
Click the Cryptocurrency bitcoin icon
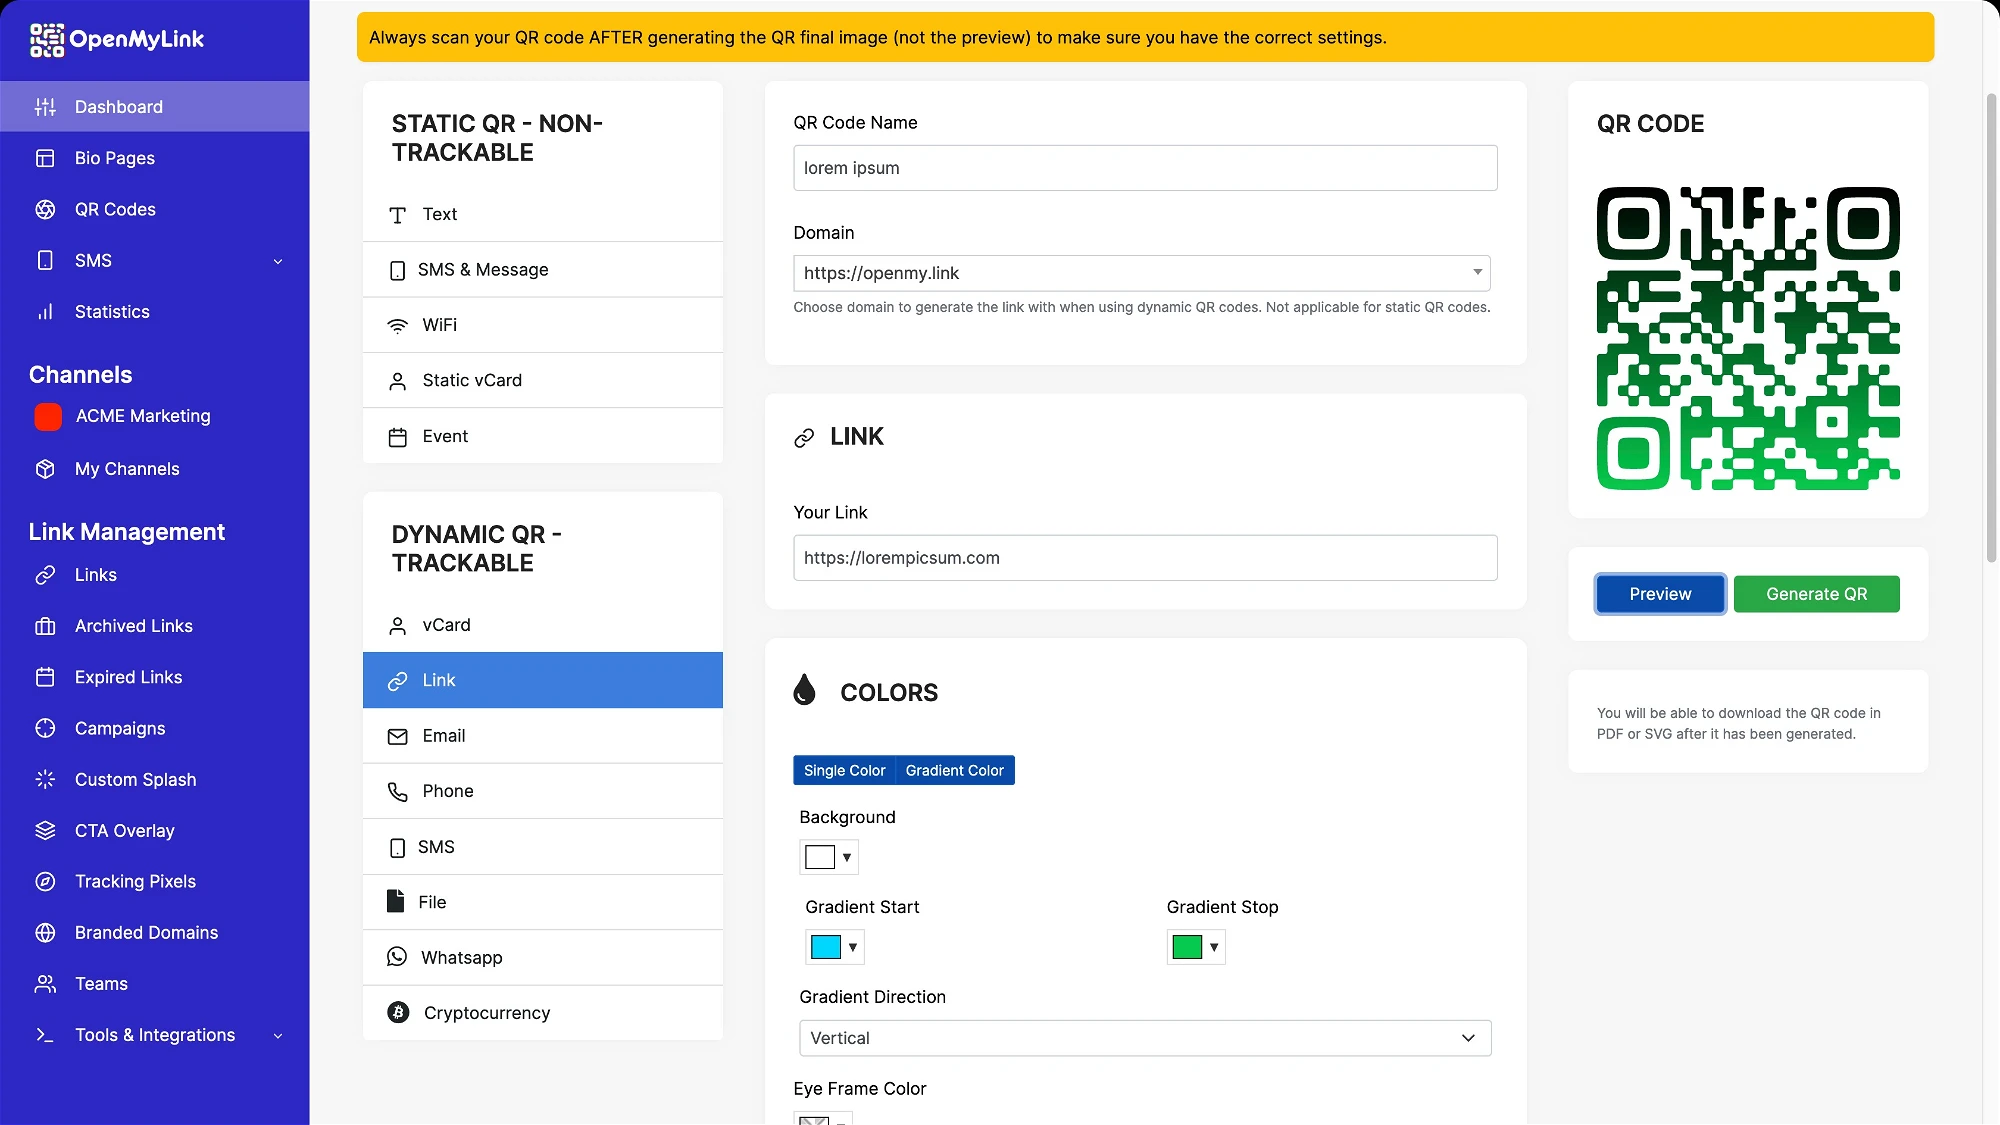[x=398, y=1012]
